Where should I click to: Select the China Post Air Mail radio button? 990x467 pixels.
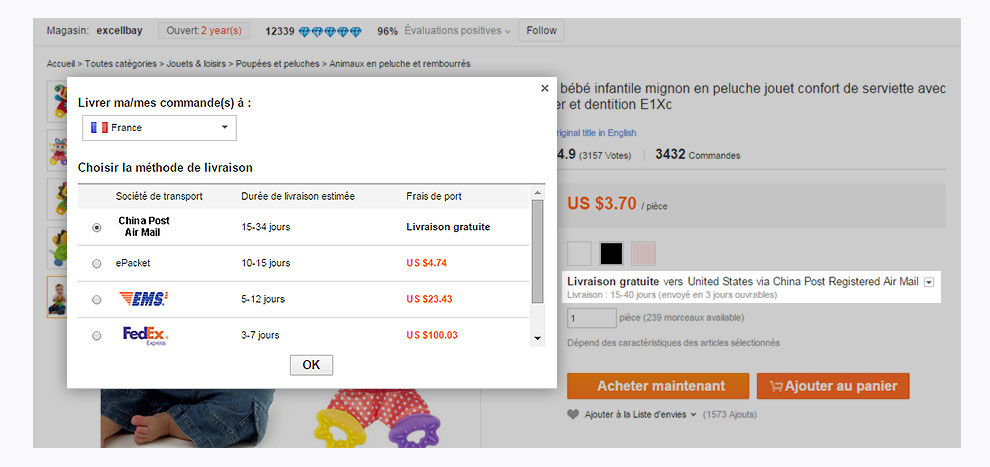97,227
